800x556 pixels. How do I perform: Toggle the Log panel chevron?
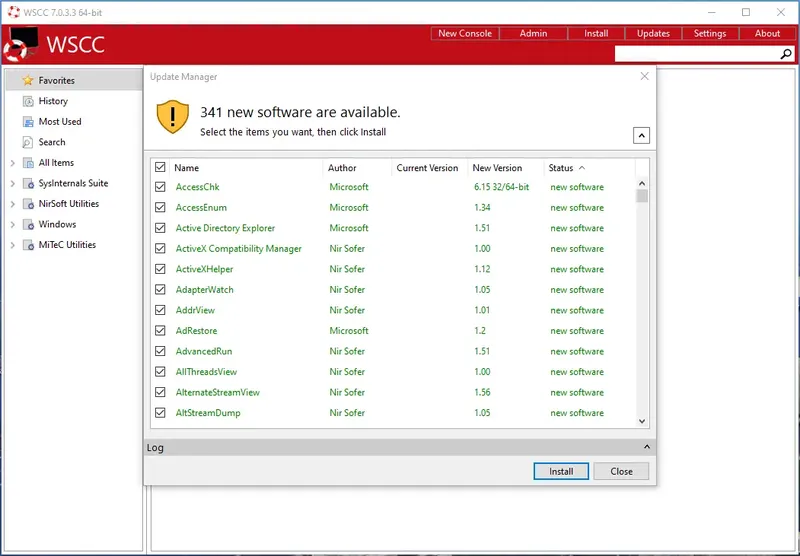[646, 447]
